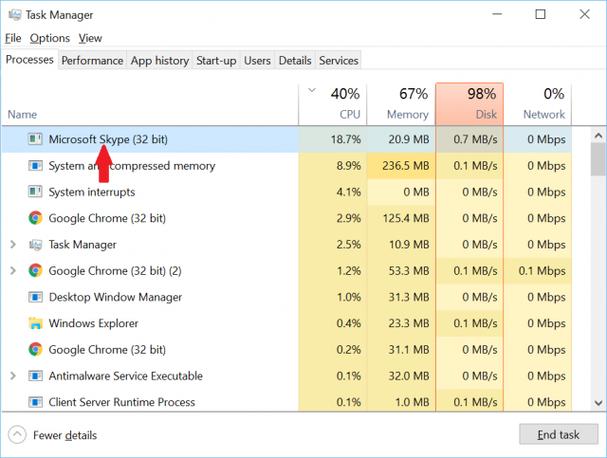
Task: Click the 236.5 MB memory cell
Action: coord(401,166)
